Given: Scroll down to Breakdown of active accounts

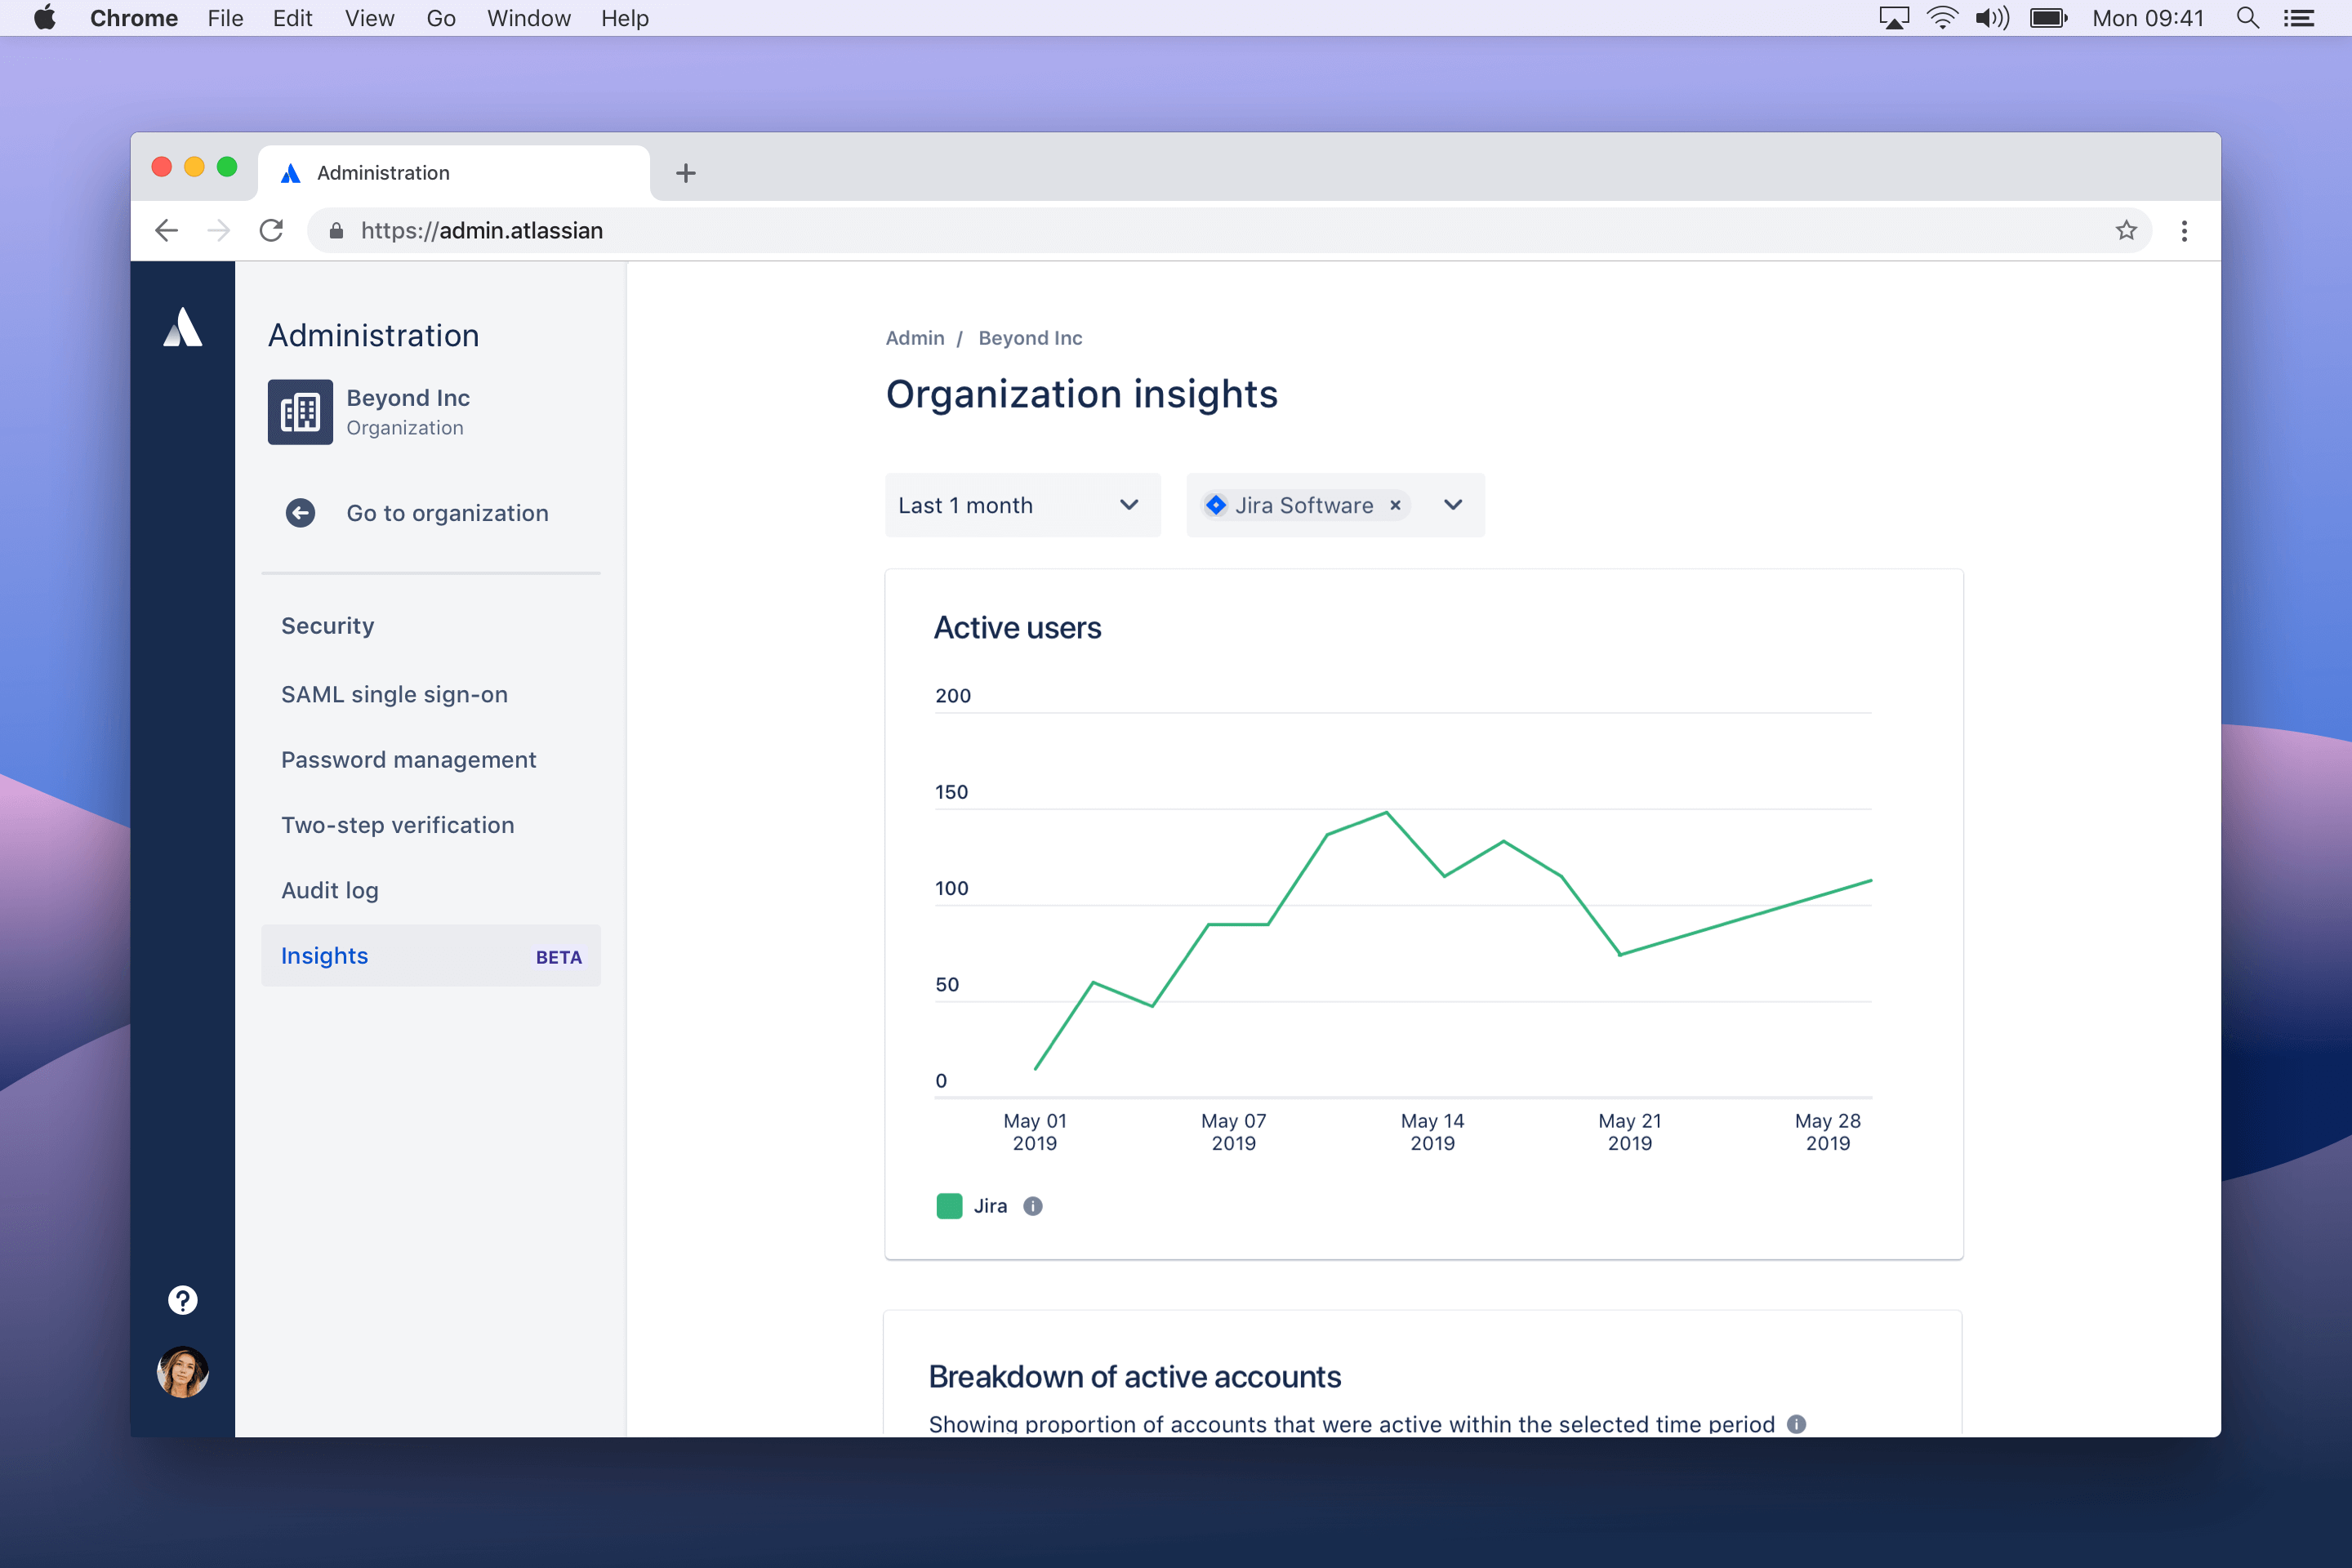Looking at the screenshot, I should coord(1138,1375).
